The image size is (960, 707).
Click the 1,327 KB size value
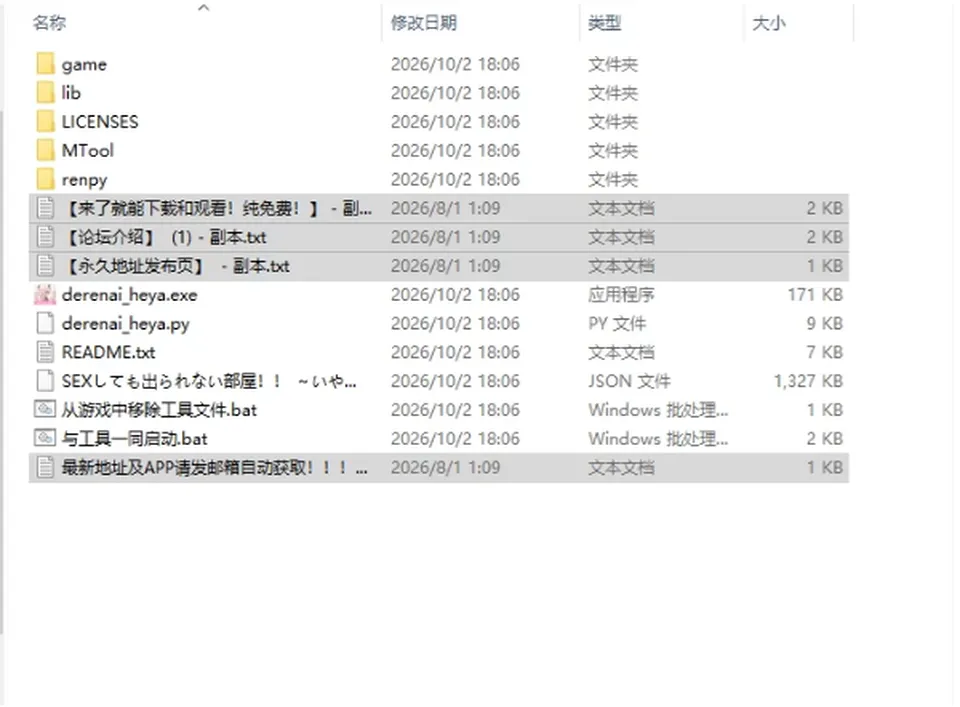[x=808, y=381]
